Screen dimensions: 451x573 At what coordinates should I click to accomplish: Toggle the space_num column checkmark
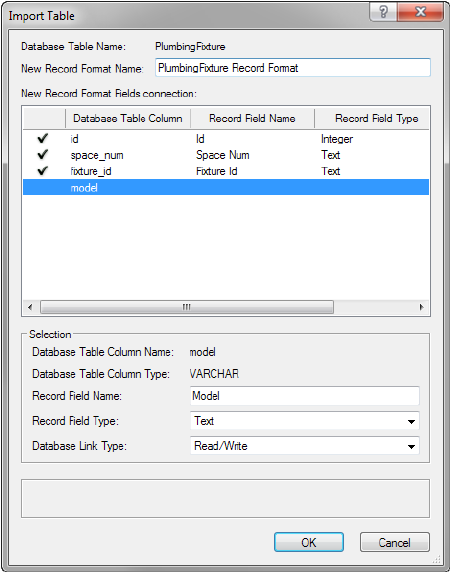click(x=43, y=155)
